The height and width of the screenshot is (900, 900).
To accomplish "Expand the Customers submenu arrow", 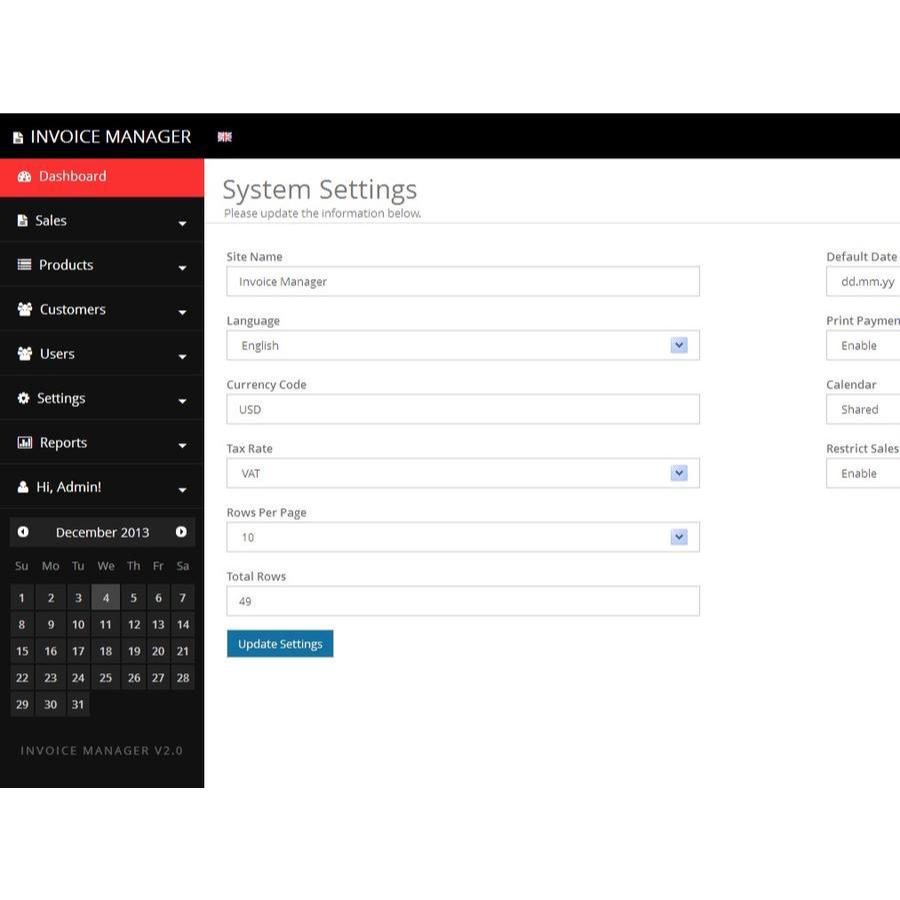I will 183,312.
